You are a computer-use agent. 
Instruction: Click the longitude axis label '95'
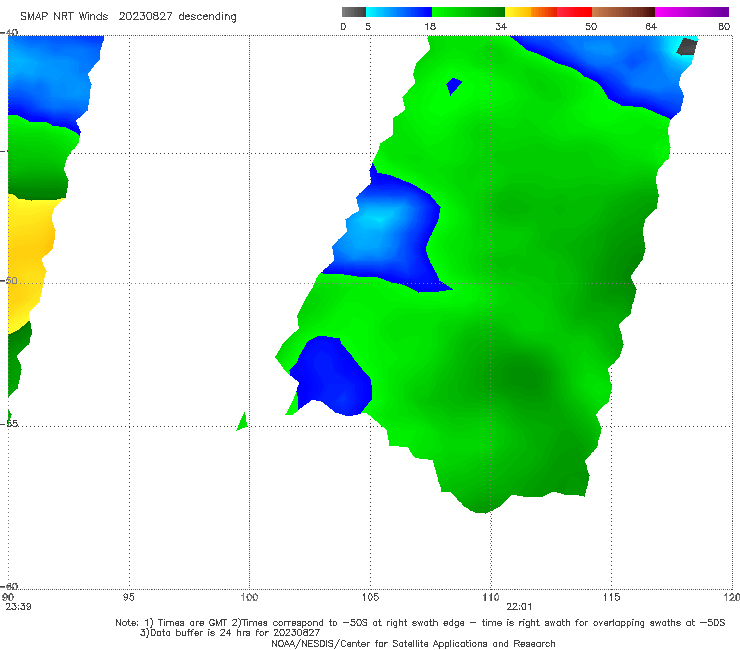pos(128,597)
